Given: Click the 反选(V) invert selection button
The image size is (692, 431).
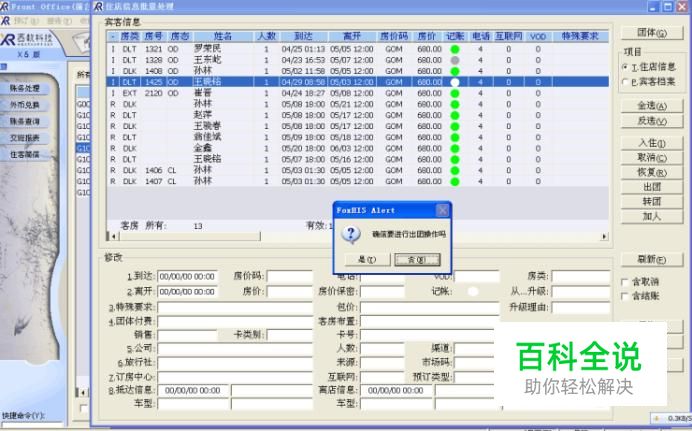Looking at the screenshot, I should pos(652,121).
